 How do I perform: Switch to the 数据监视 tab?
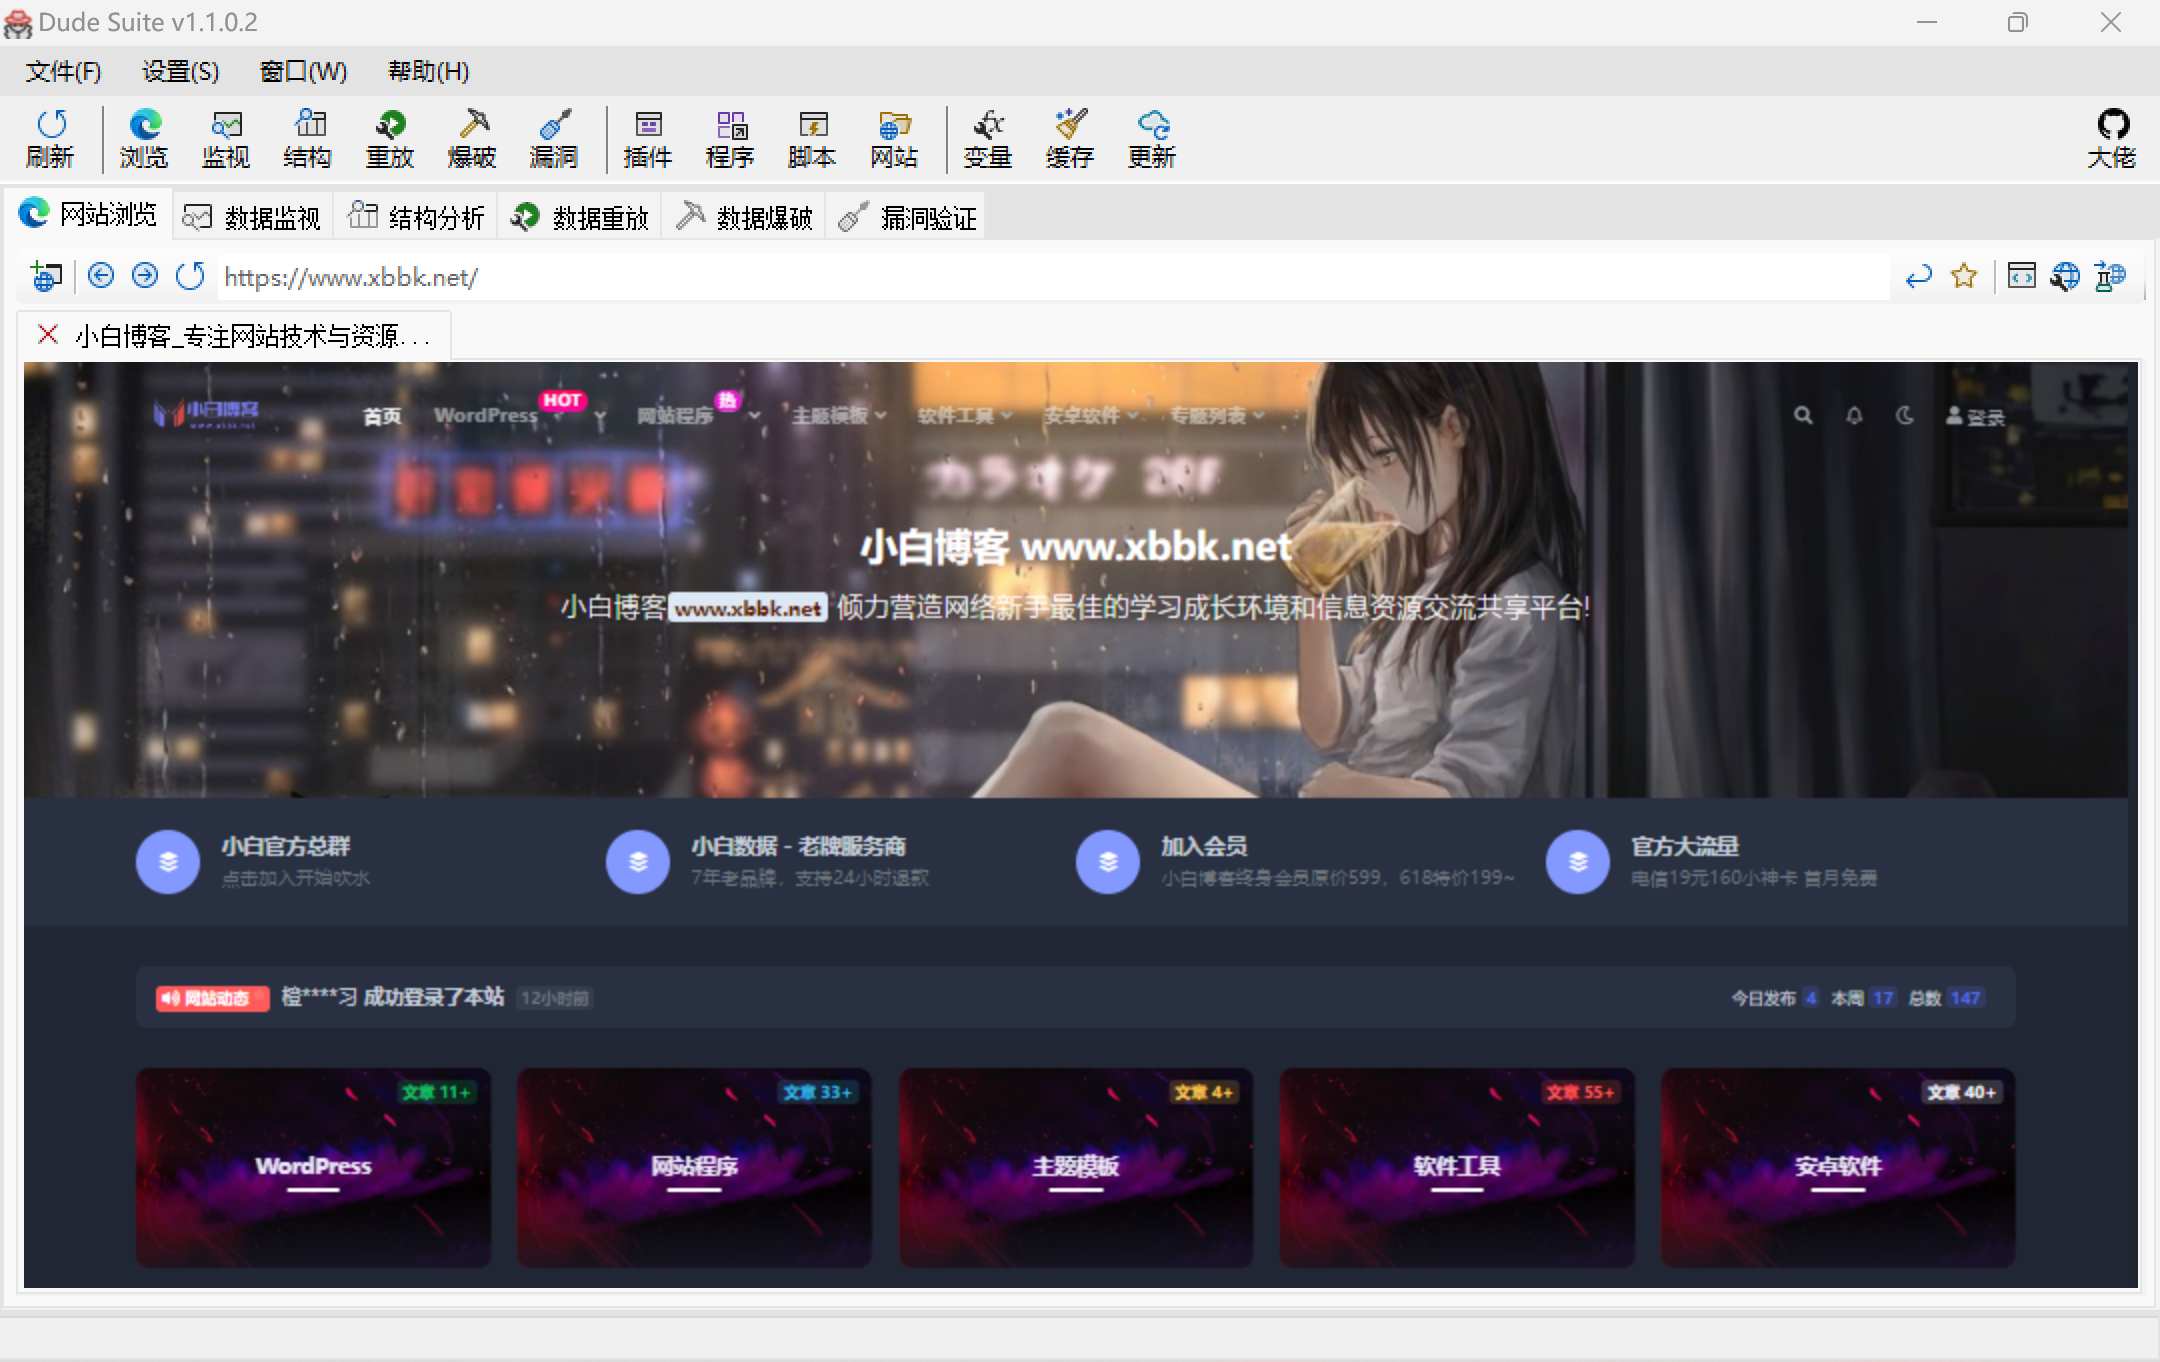(252, 217)
